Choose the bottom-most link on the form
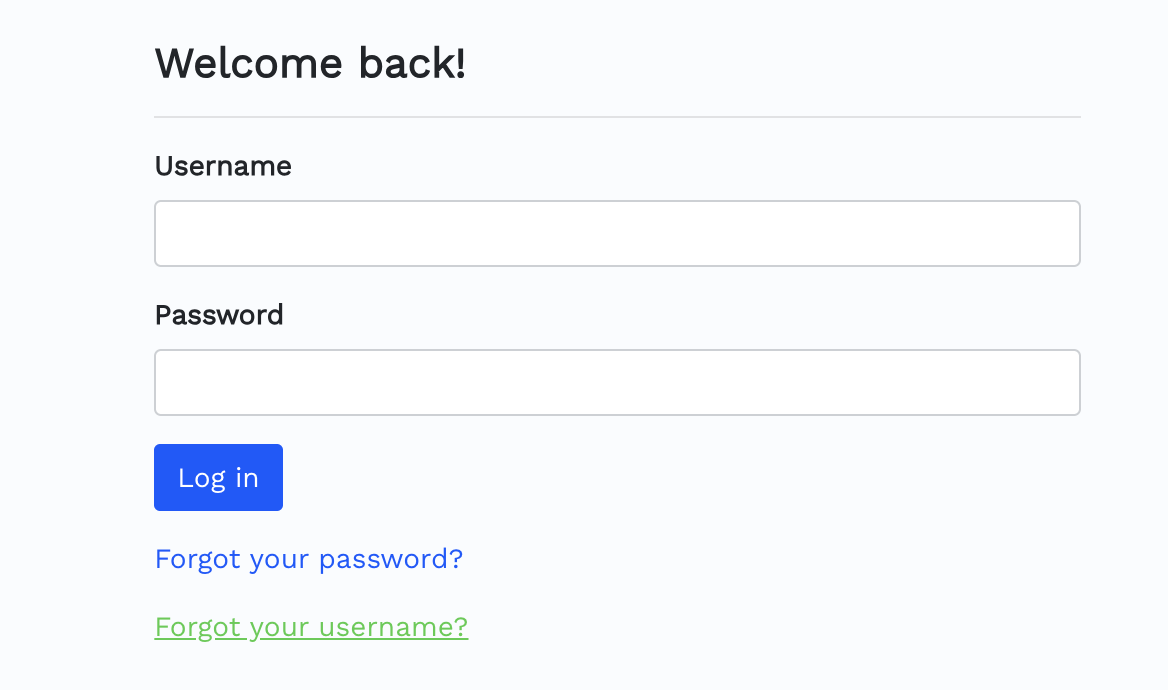This screenshot has height=690, width=1168. (311, 627)
